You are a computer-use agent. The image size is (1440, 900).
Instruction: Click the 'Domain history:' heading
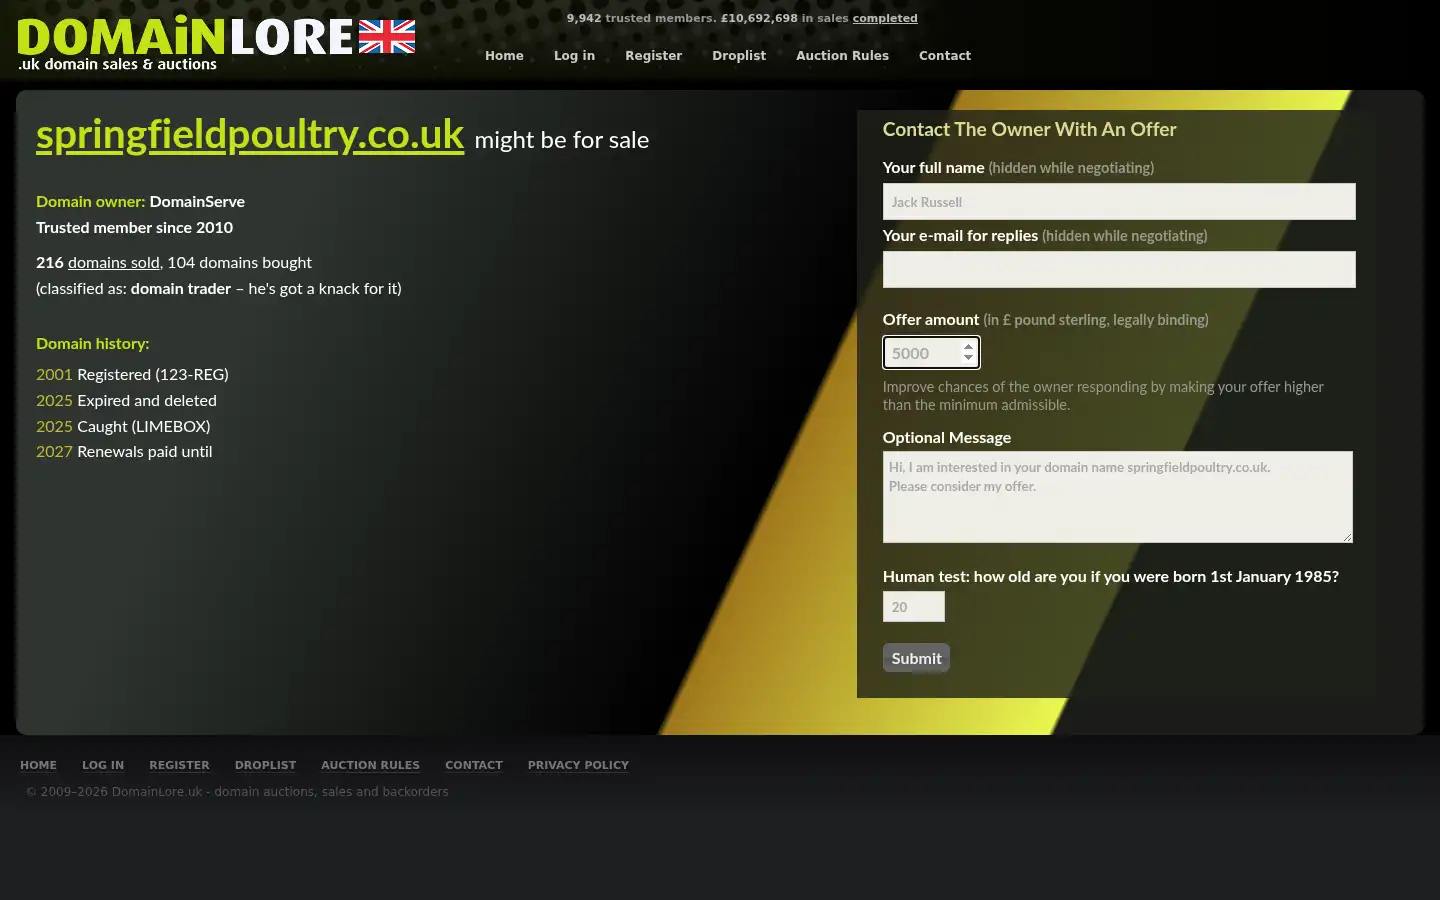92,343
